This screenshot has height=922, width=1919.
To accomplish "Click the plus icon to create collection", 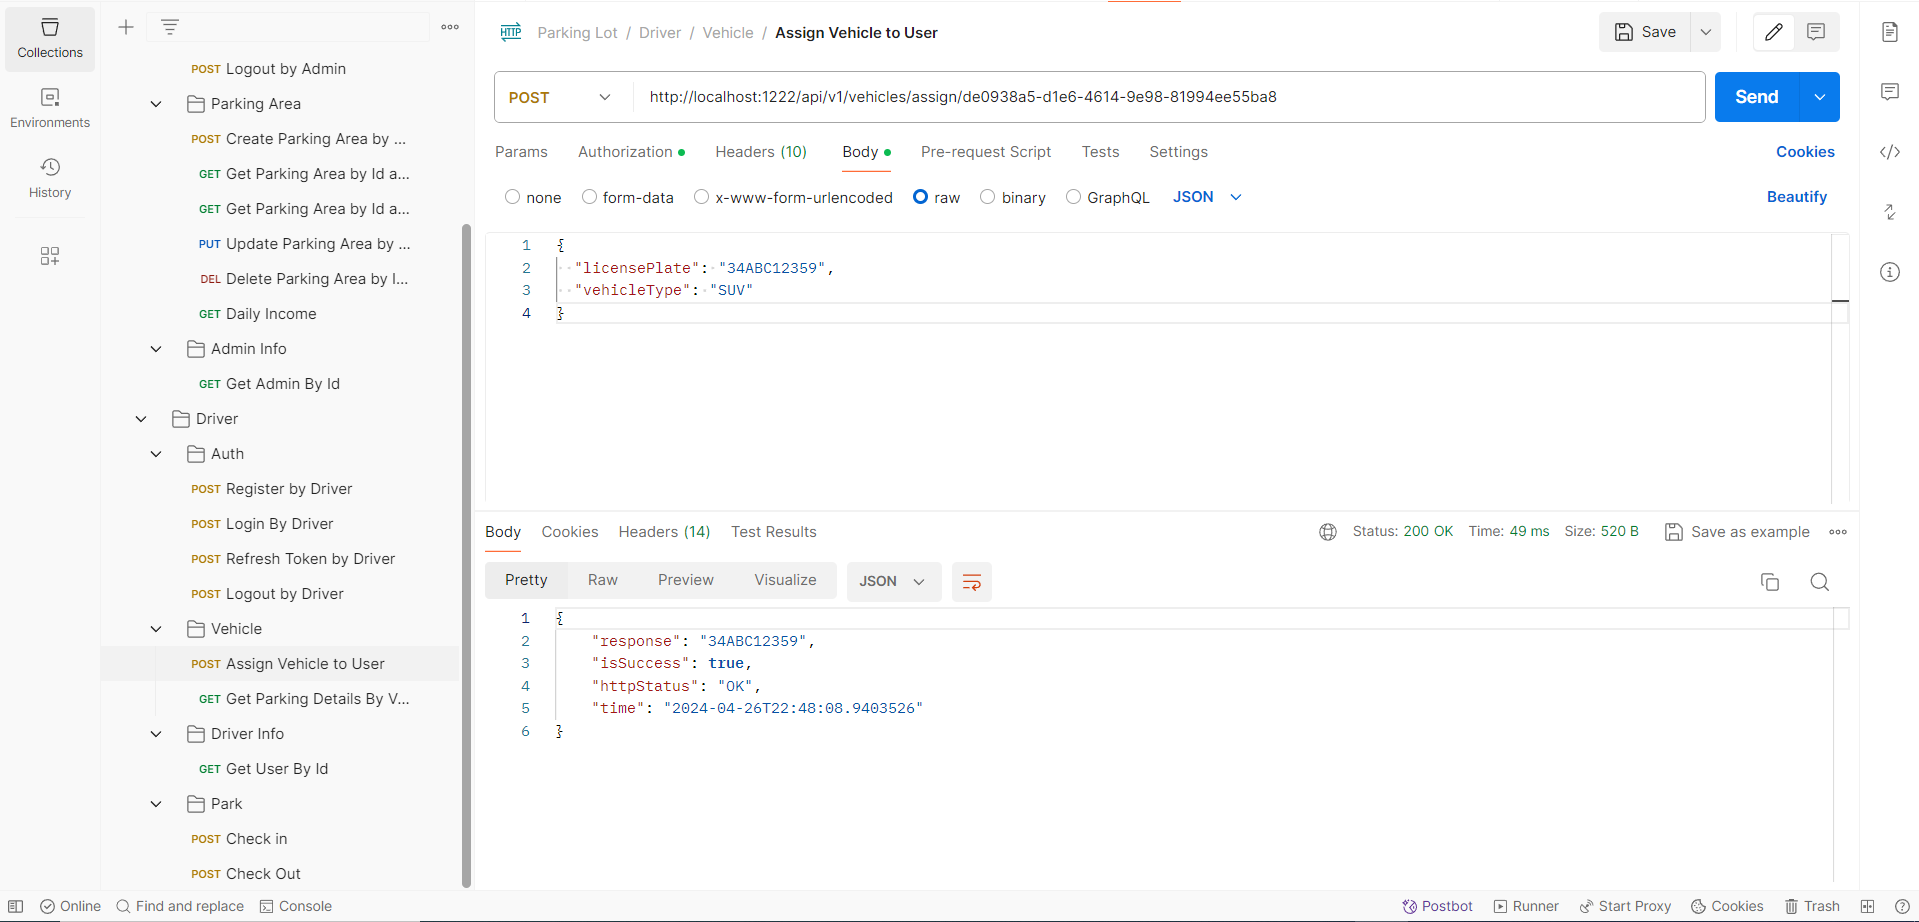I will (x=126, y=27).
